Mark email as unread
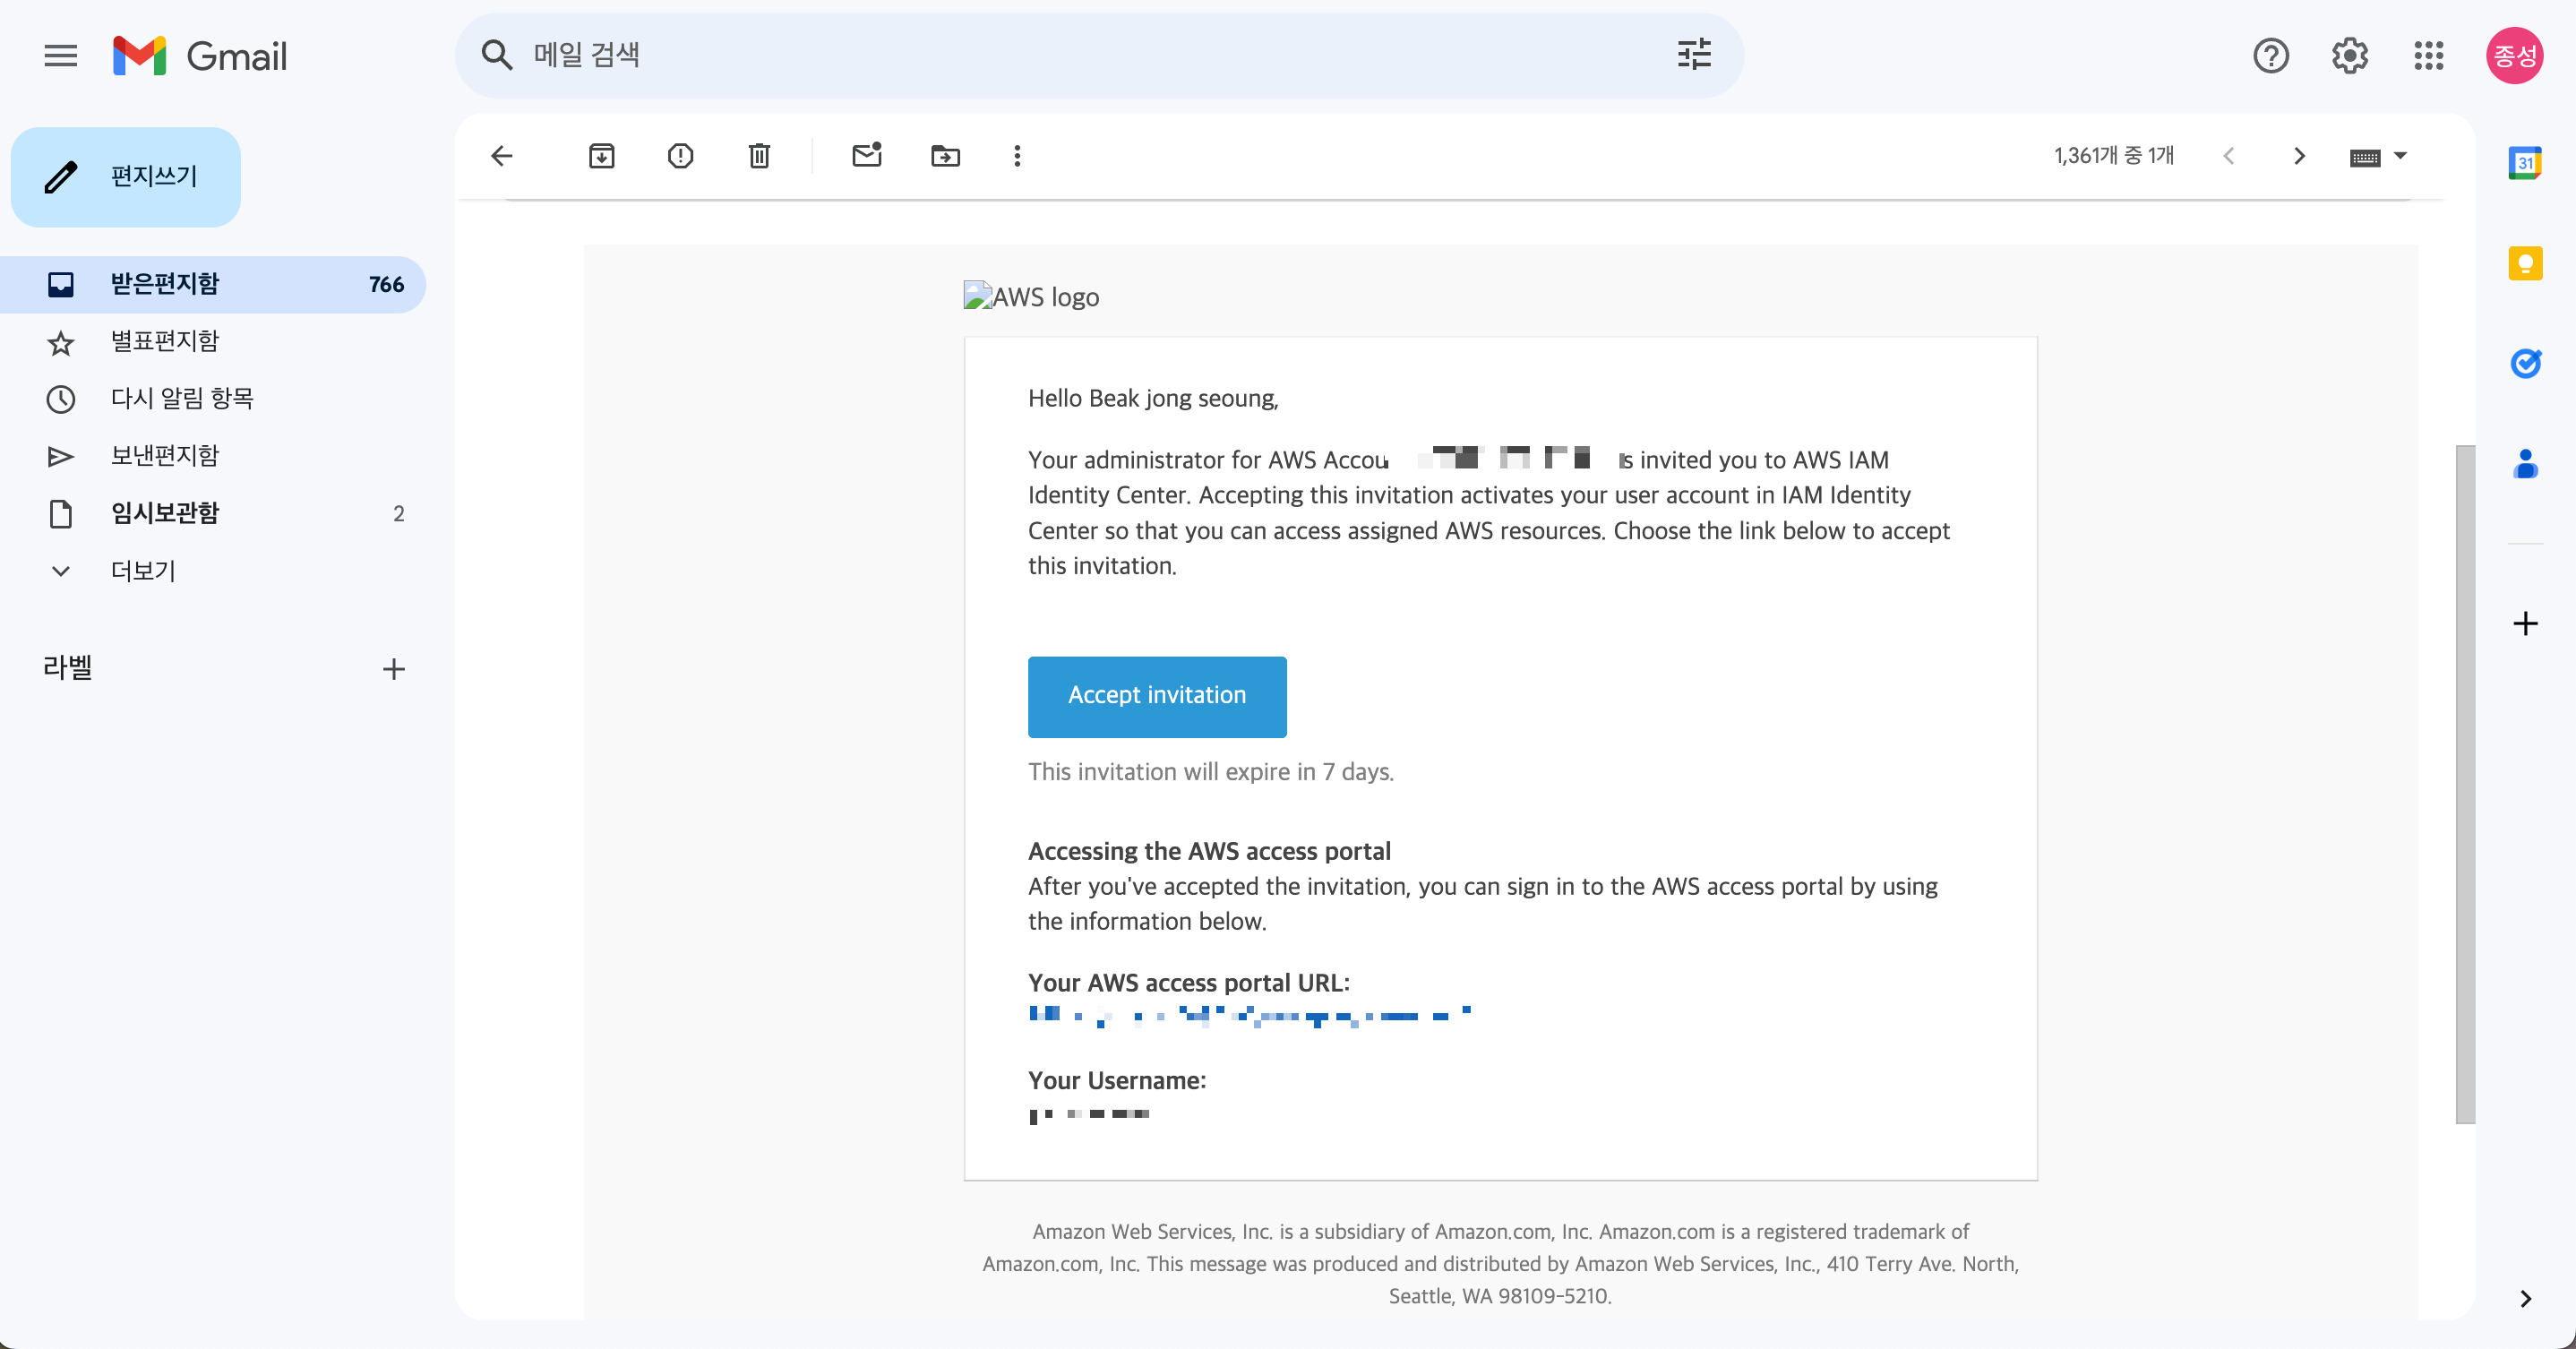Screen dimensions: 2576x1349 pyautogui.click(x=866, y=156)
